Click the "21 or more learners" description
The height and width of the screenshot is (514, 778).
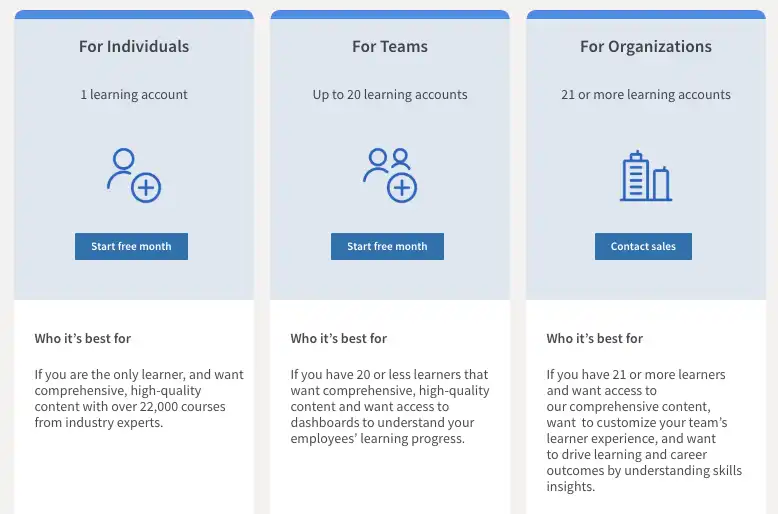(644, 430)
